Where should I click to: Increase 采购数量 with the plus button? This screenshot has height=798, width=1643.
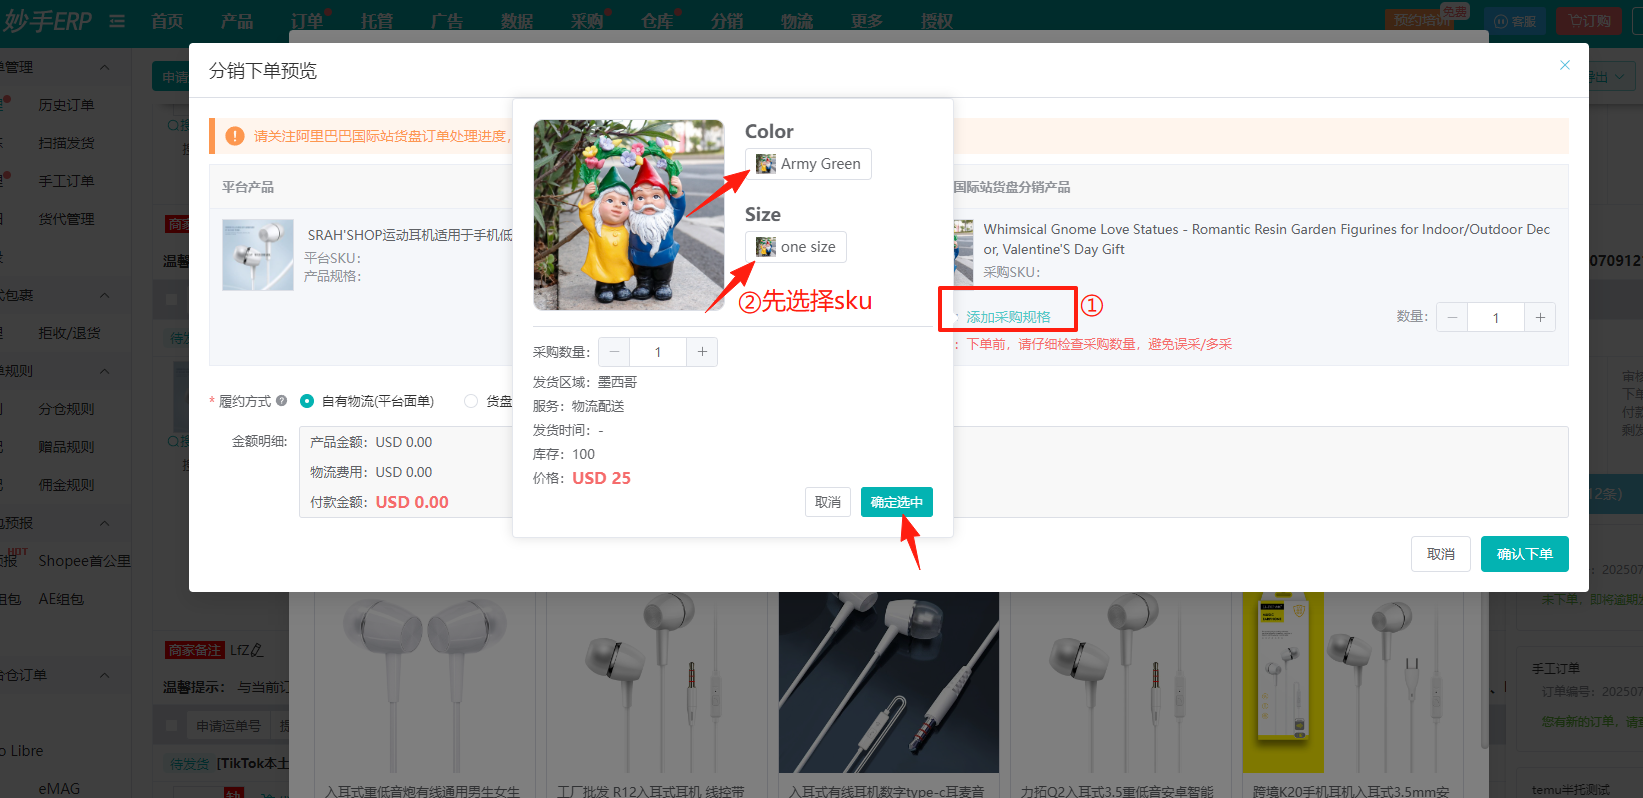[x=702, y=352]
